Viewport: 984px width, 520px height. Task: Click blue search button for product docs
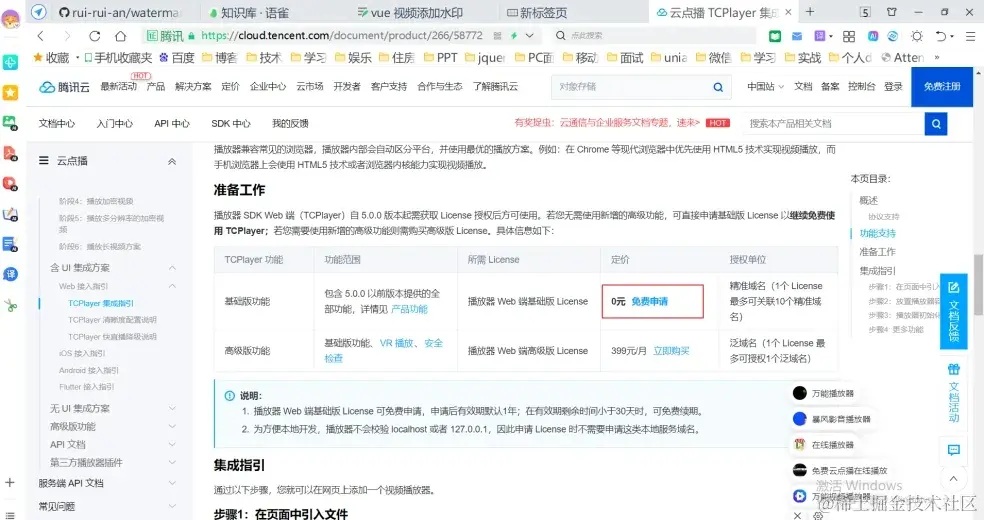pyautogui.click(x=936, y=124)
